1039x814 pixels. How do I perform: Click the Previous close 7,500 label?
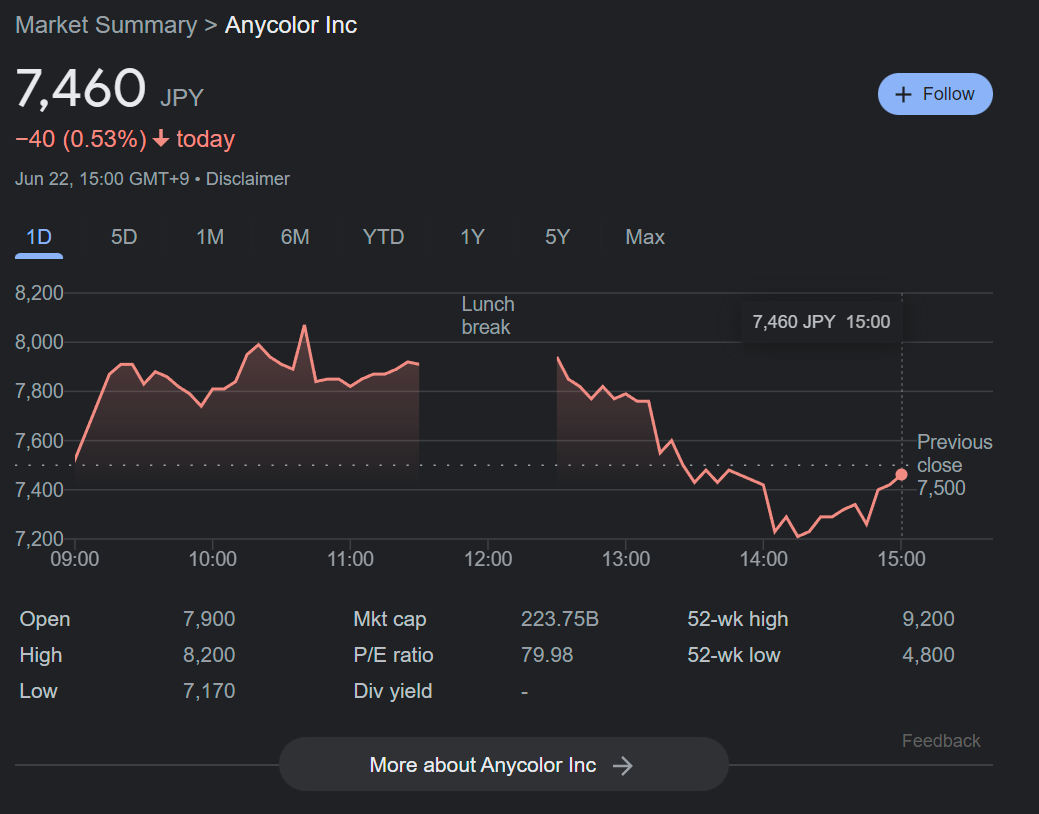954,465
